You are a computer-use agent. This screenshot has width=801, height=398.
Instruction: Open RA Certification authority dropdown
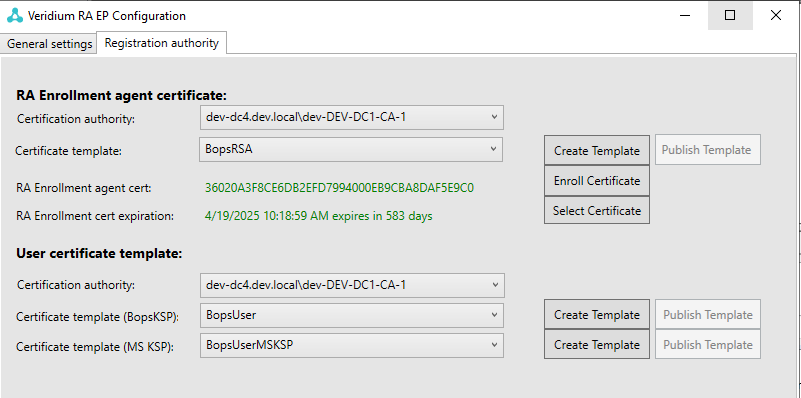(351, 118)
